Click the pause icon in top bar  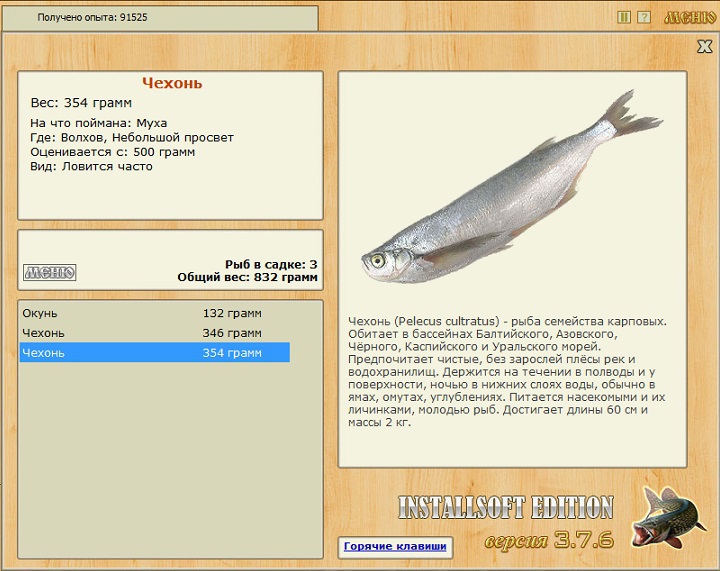(623, 17)
